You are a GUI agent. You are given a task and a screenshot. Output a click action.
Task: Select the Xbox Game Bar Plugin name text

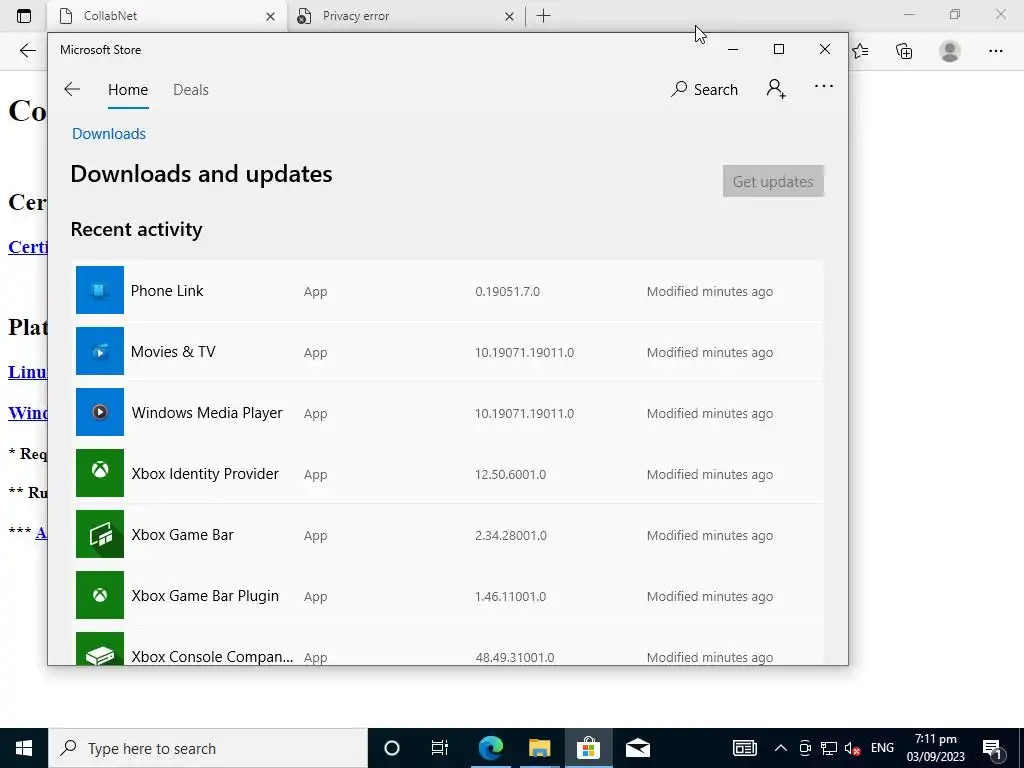point(205,596)
